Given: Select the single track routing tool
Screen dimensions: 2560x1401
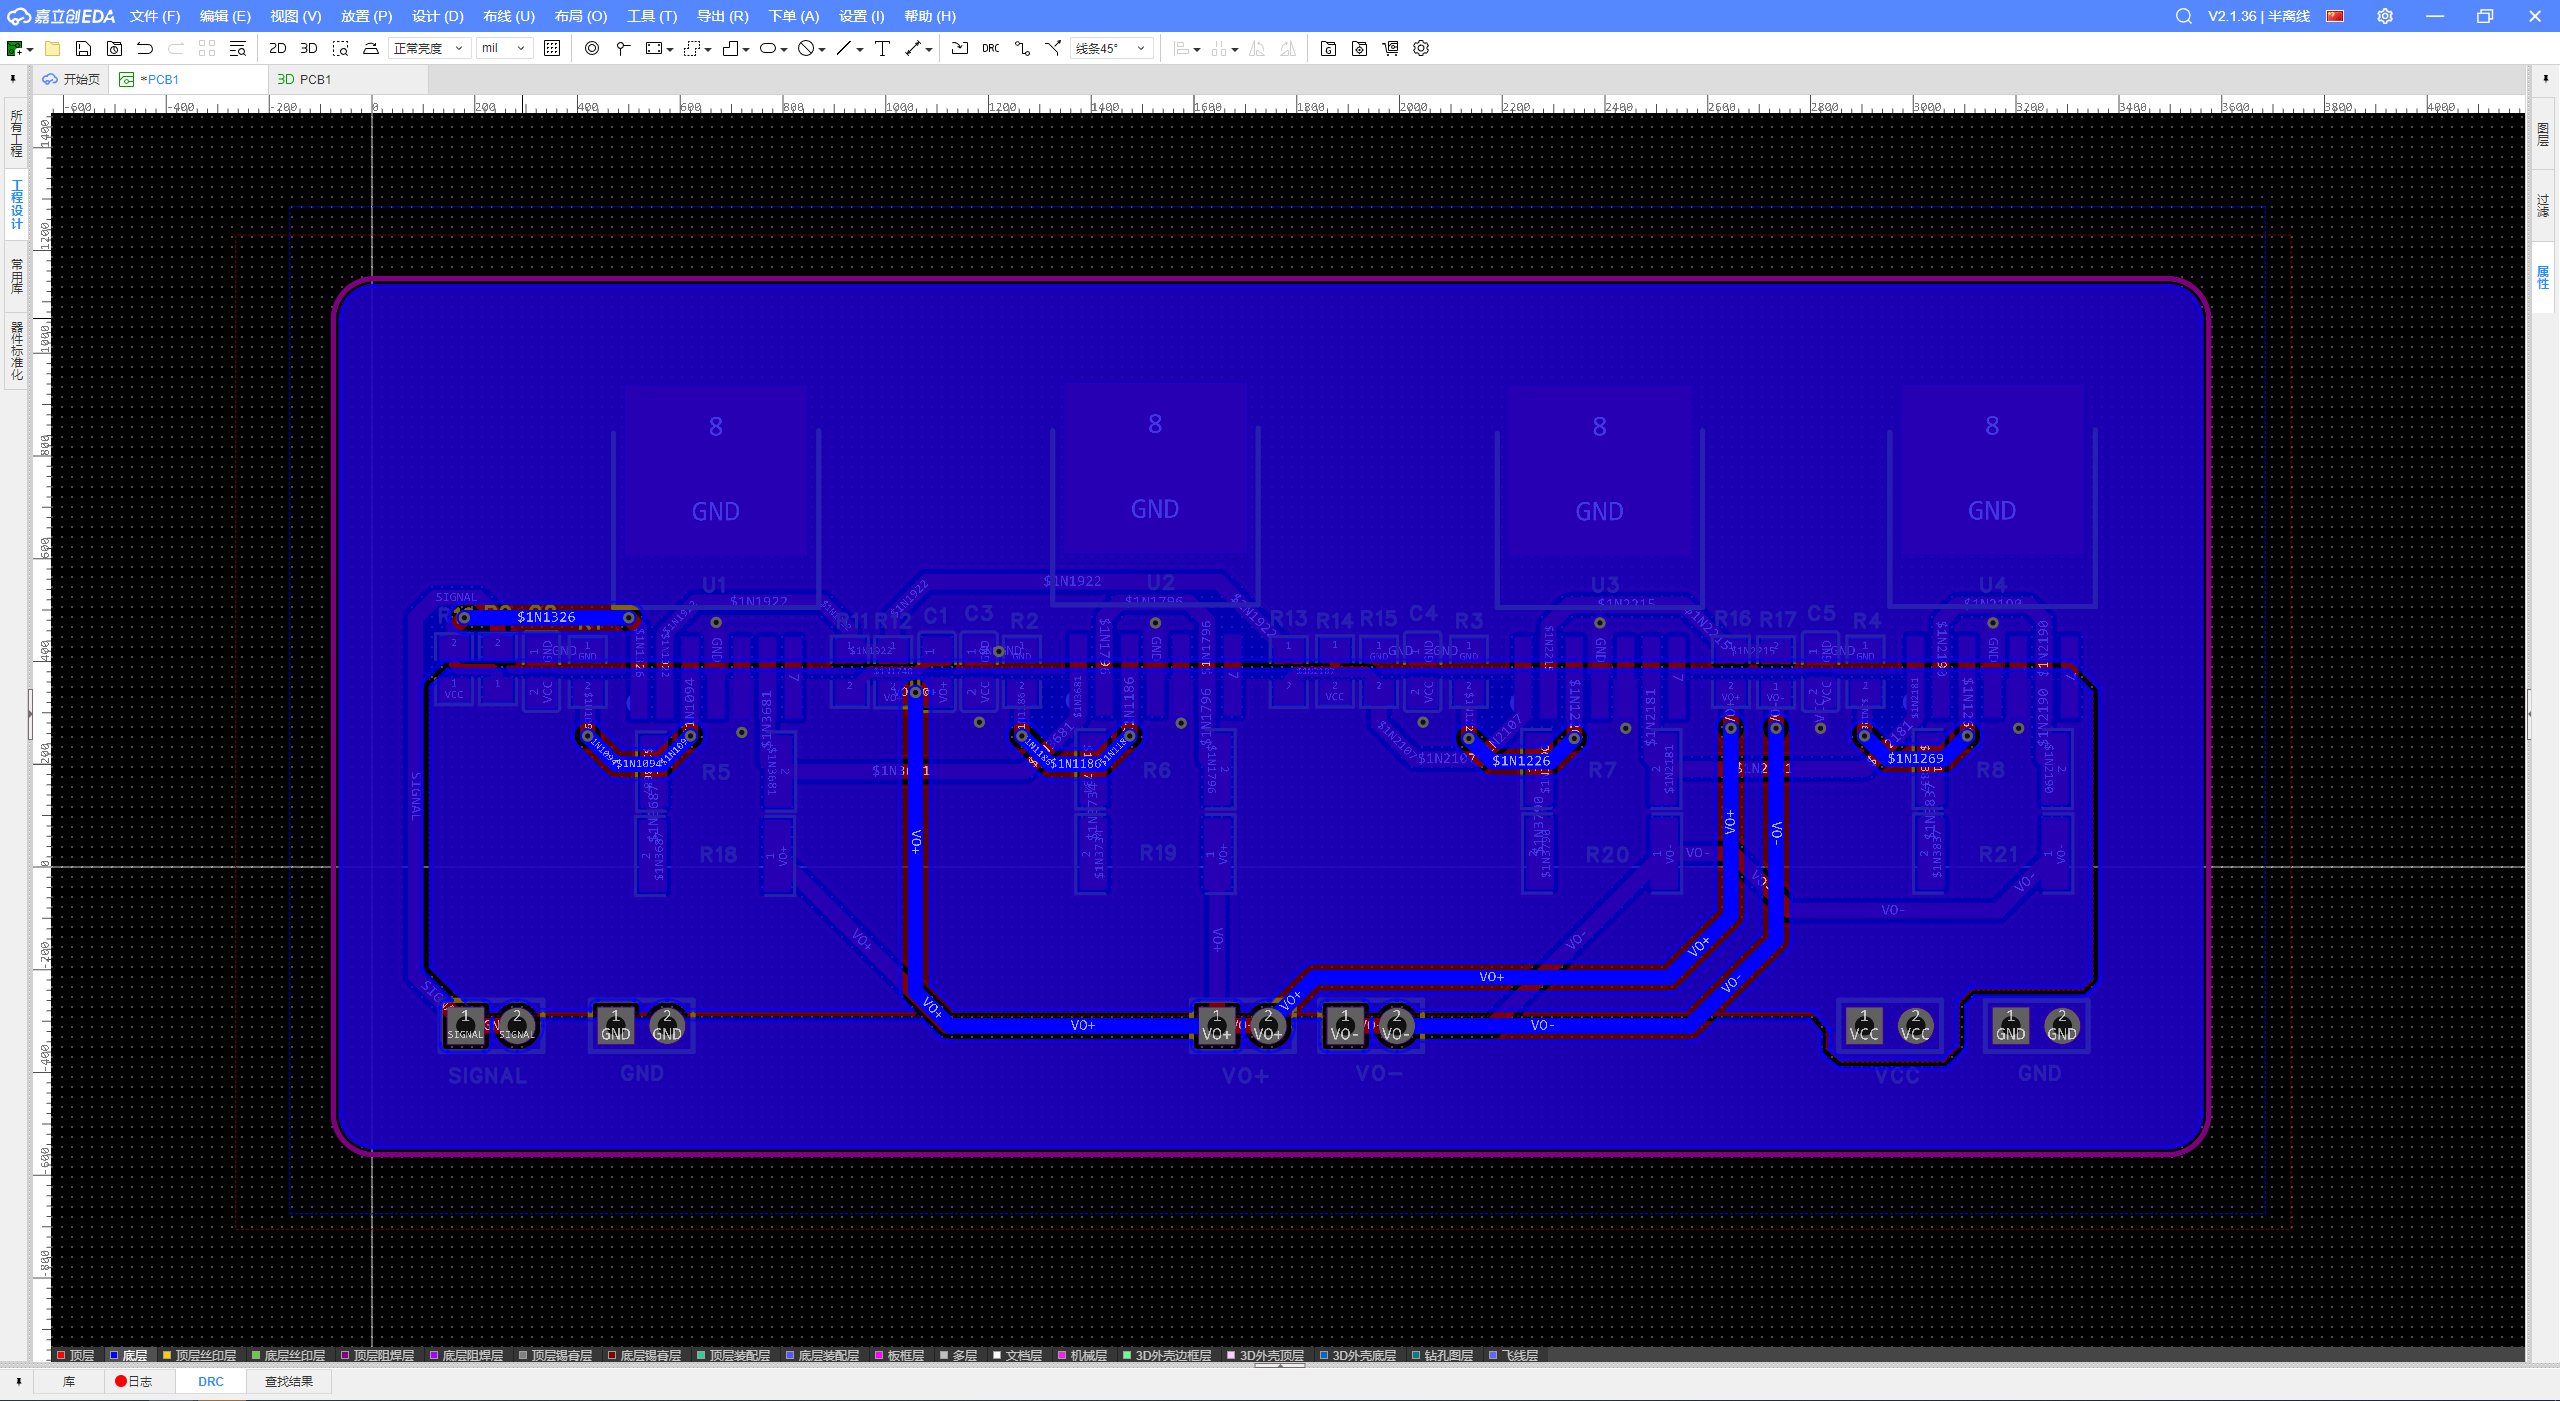Looking at the screenshot, I should click(1022, 48).
